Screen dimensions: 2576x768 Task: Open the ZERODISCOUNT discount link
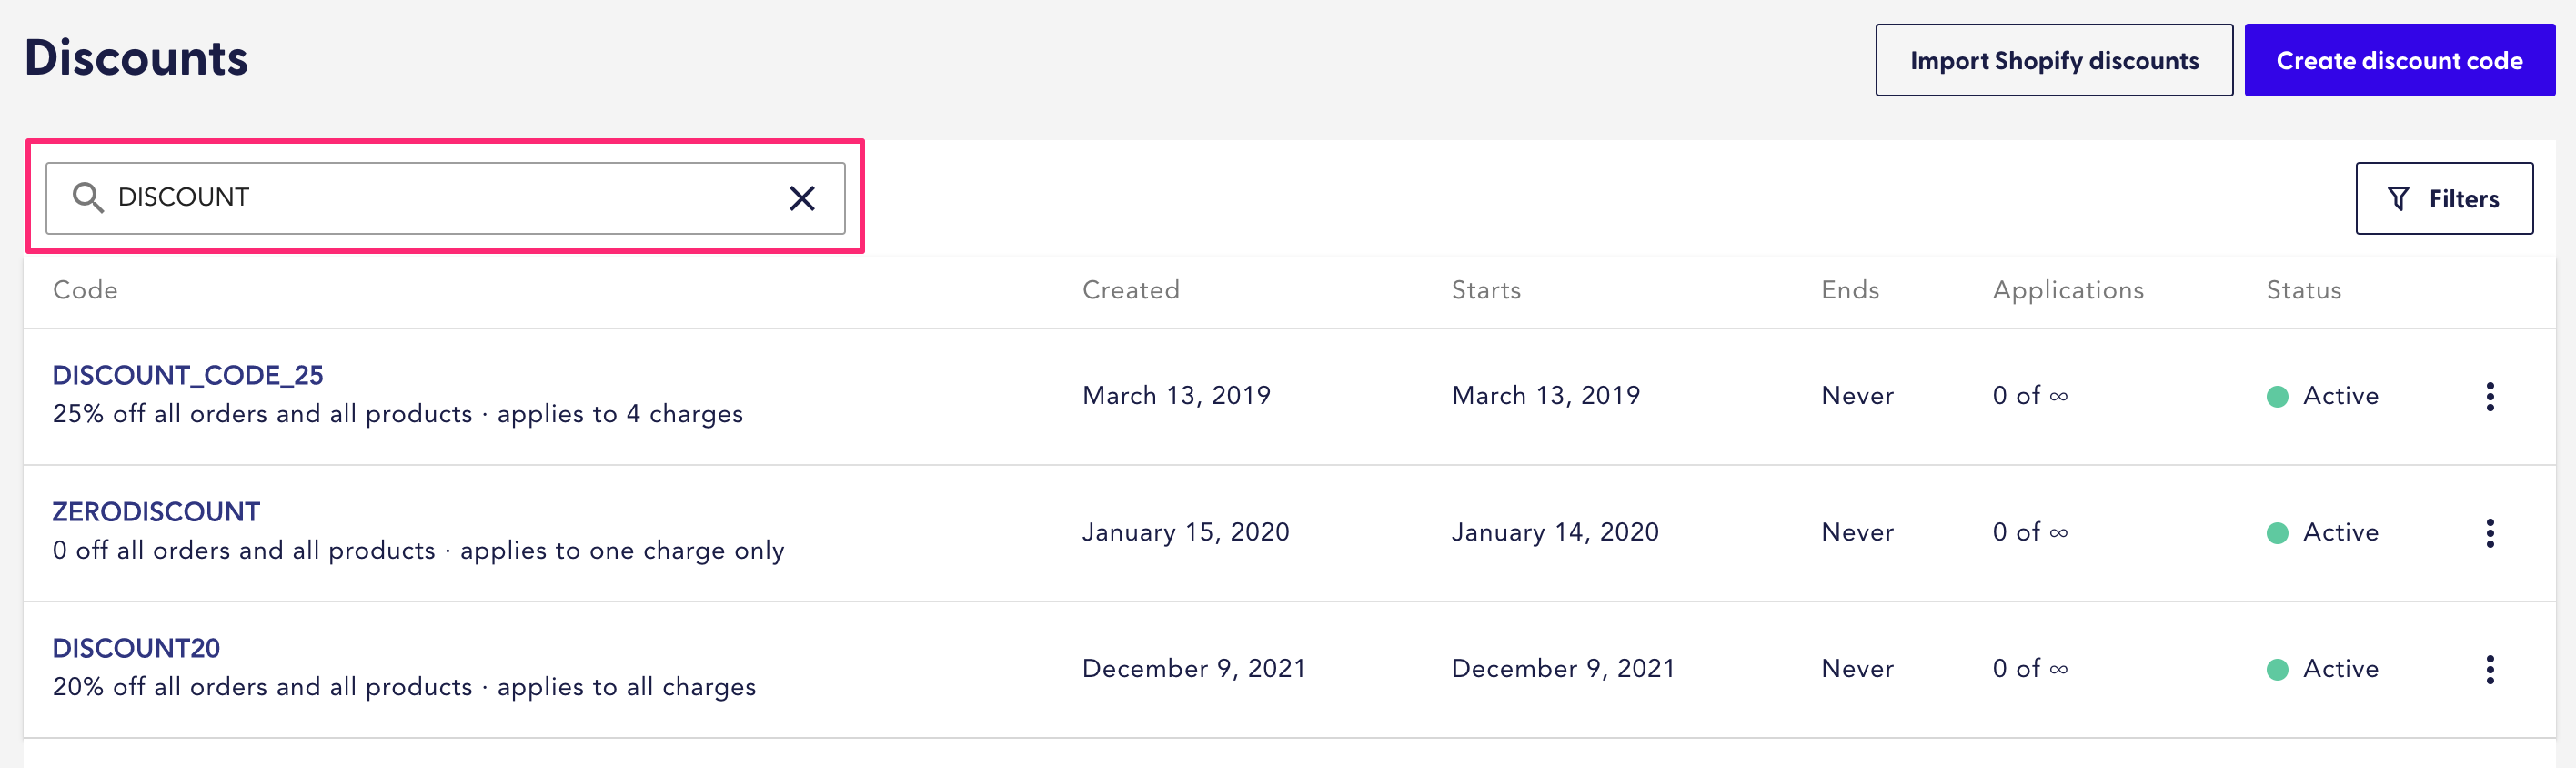tap(156, 512)
